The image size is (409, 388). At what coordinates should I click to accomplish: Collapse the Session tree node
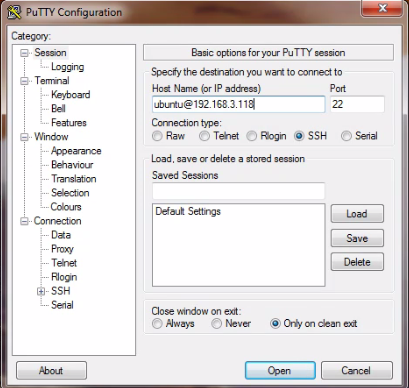[x=24, y=53]
